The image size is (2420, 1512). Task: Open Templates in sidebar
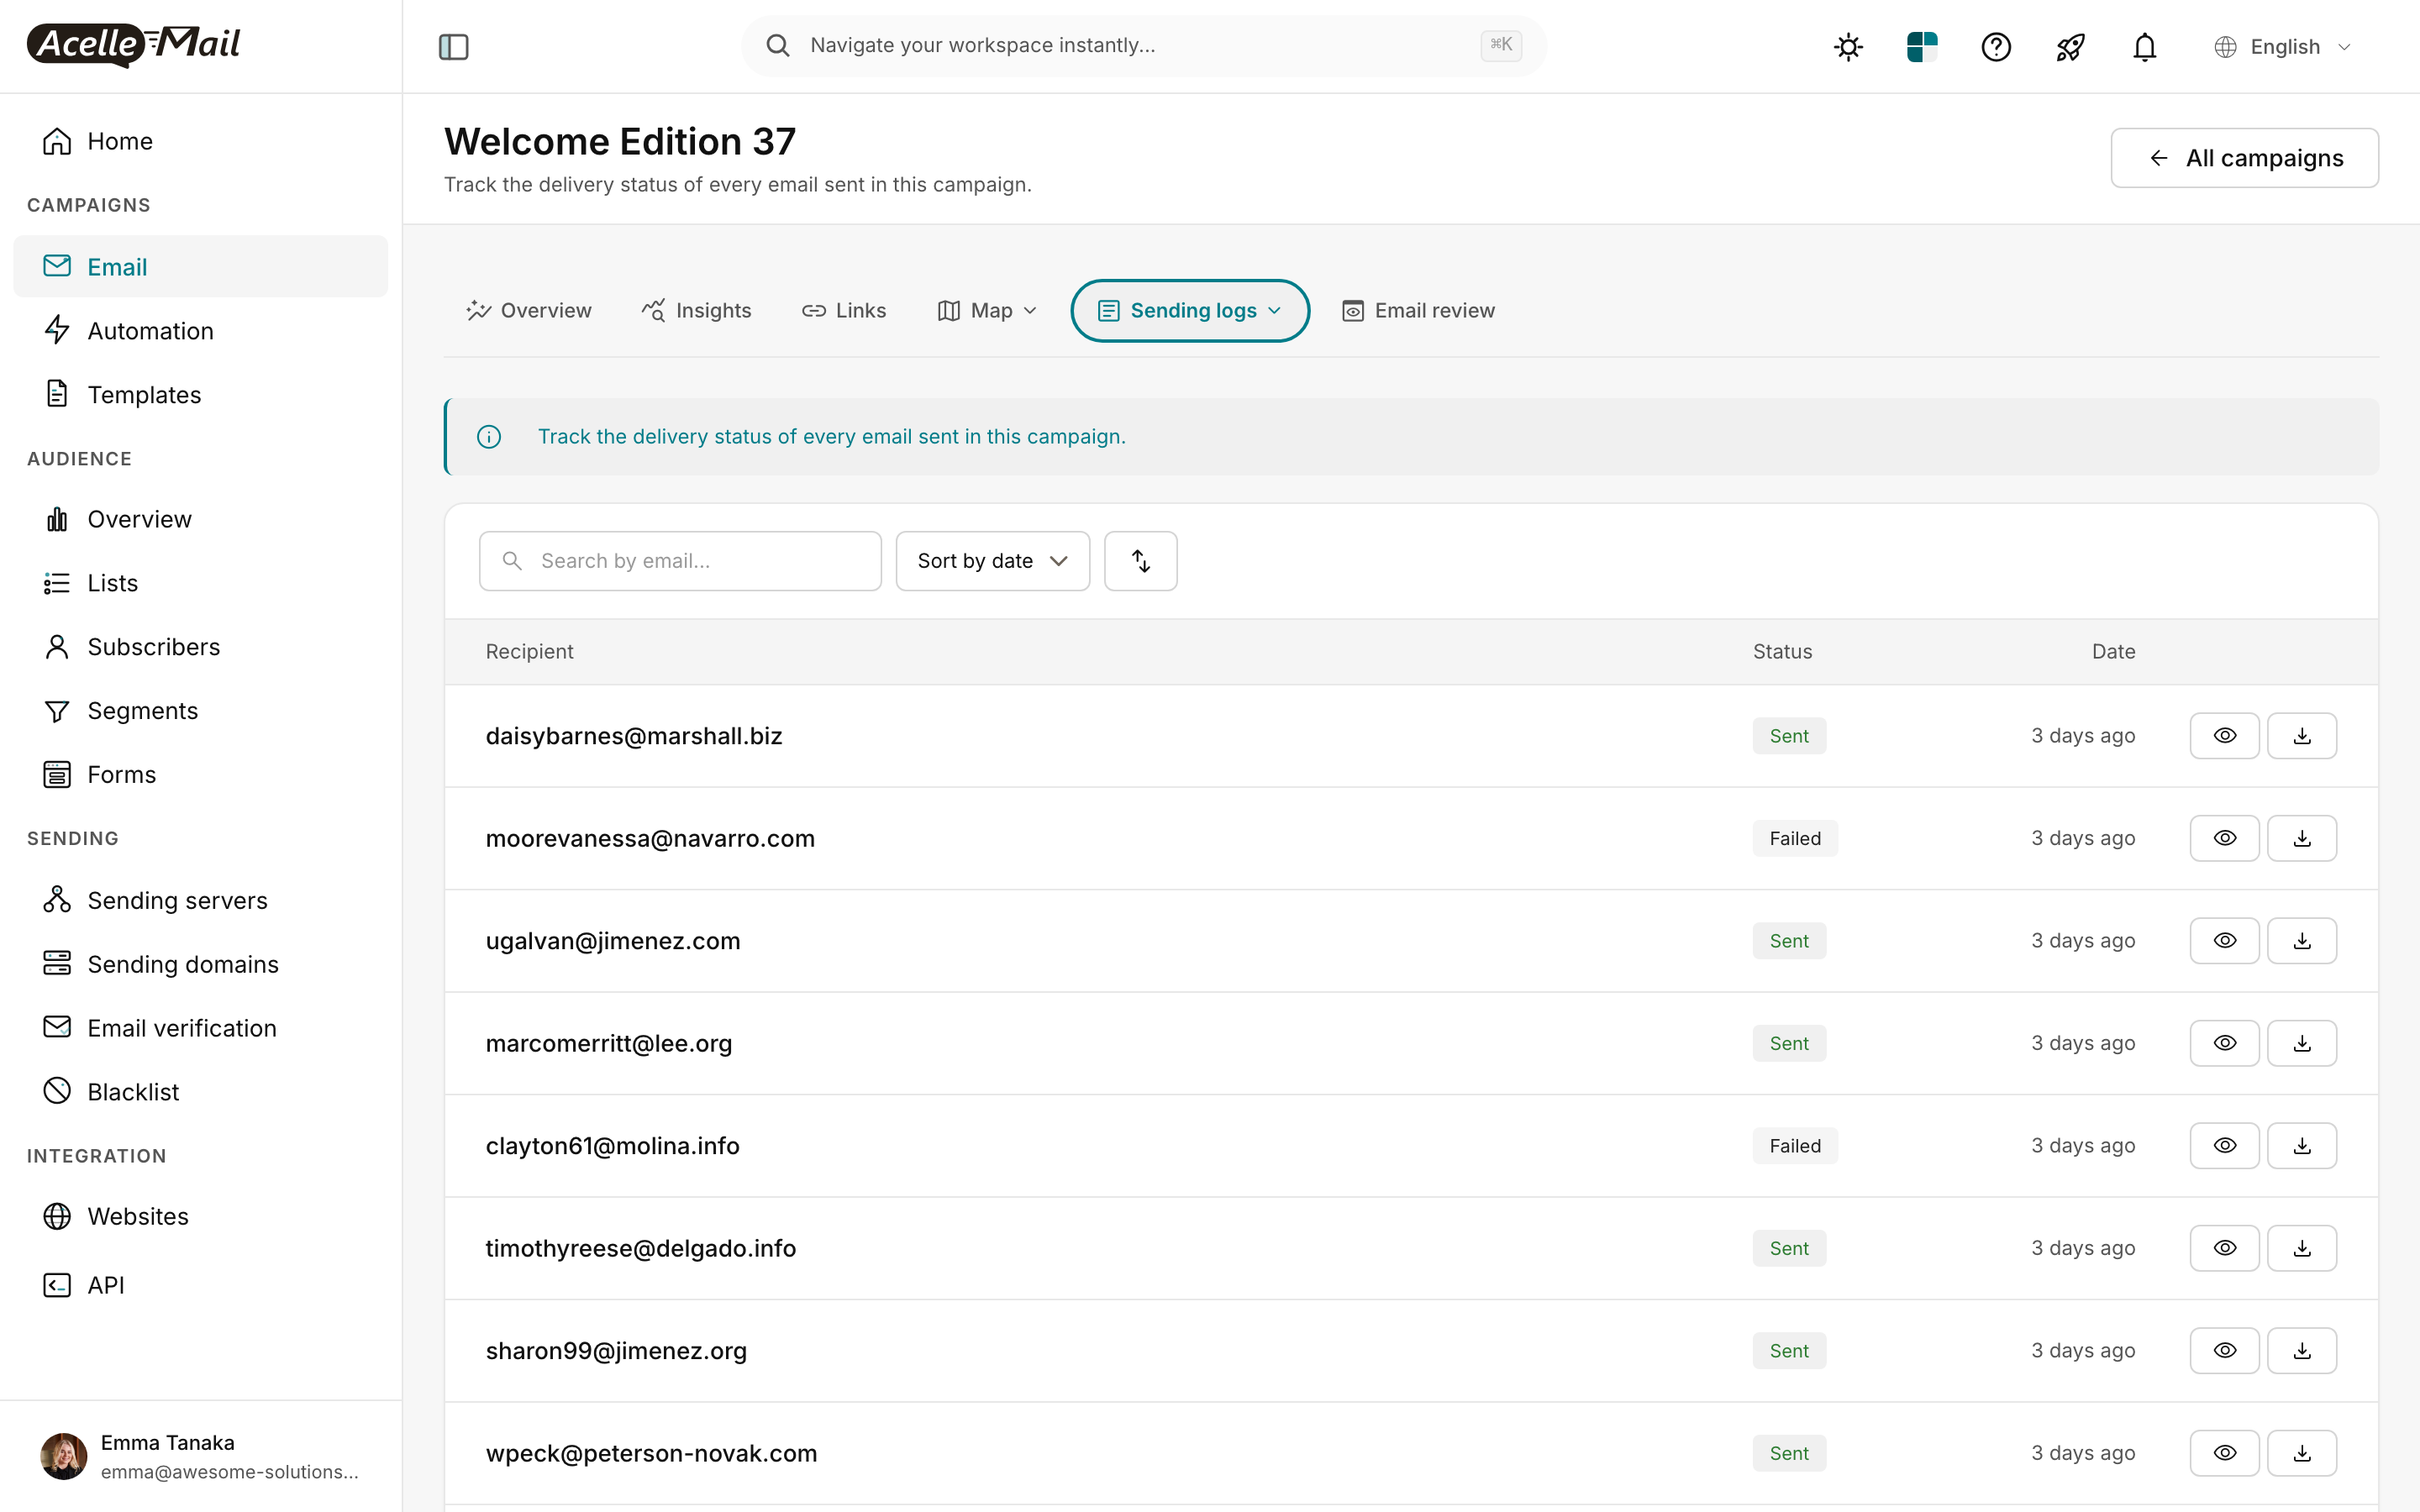(200, 395)
